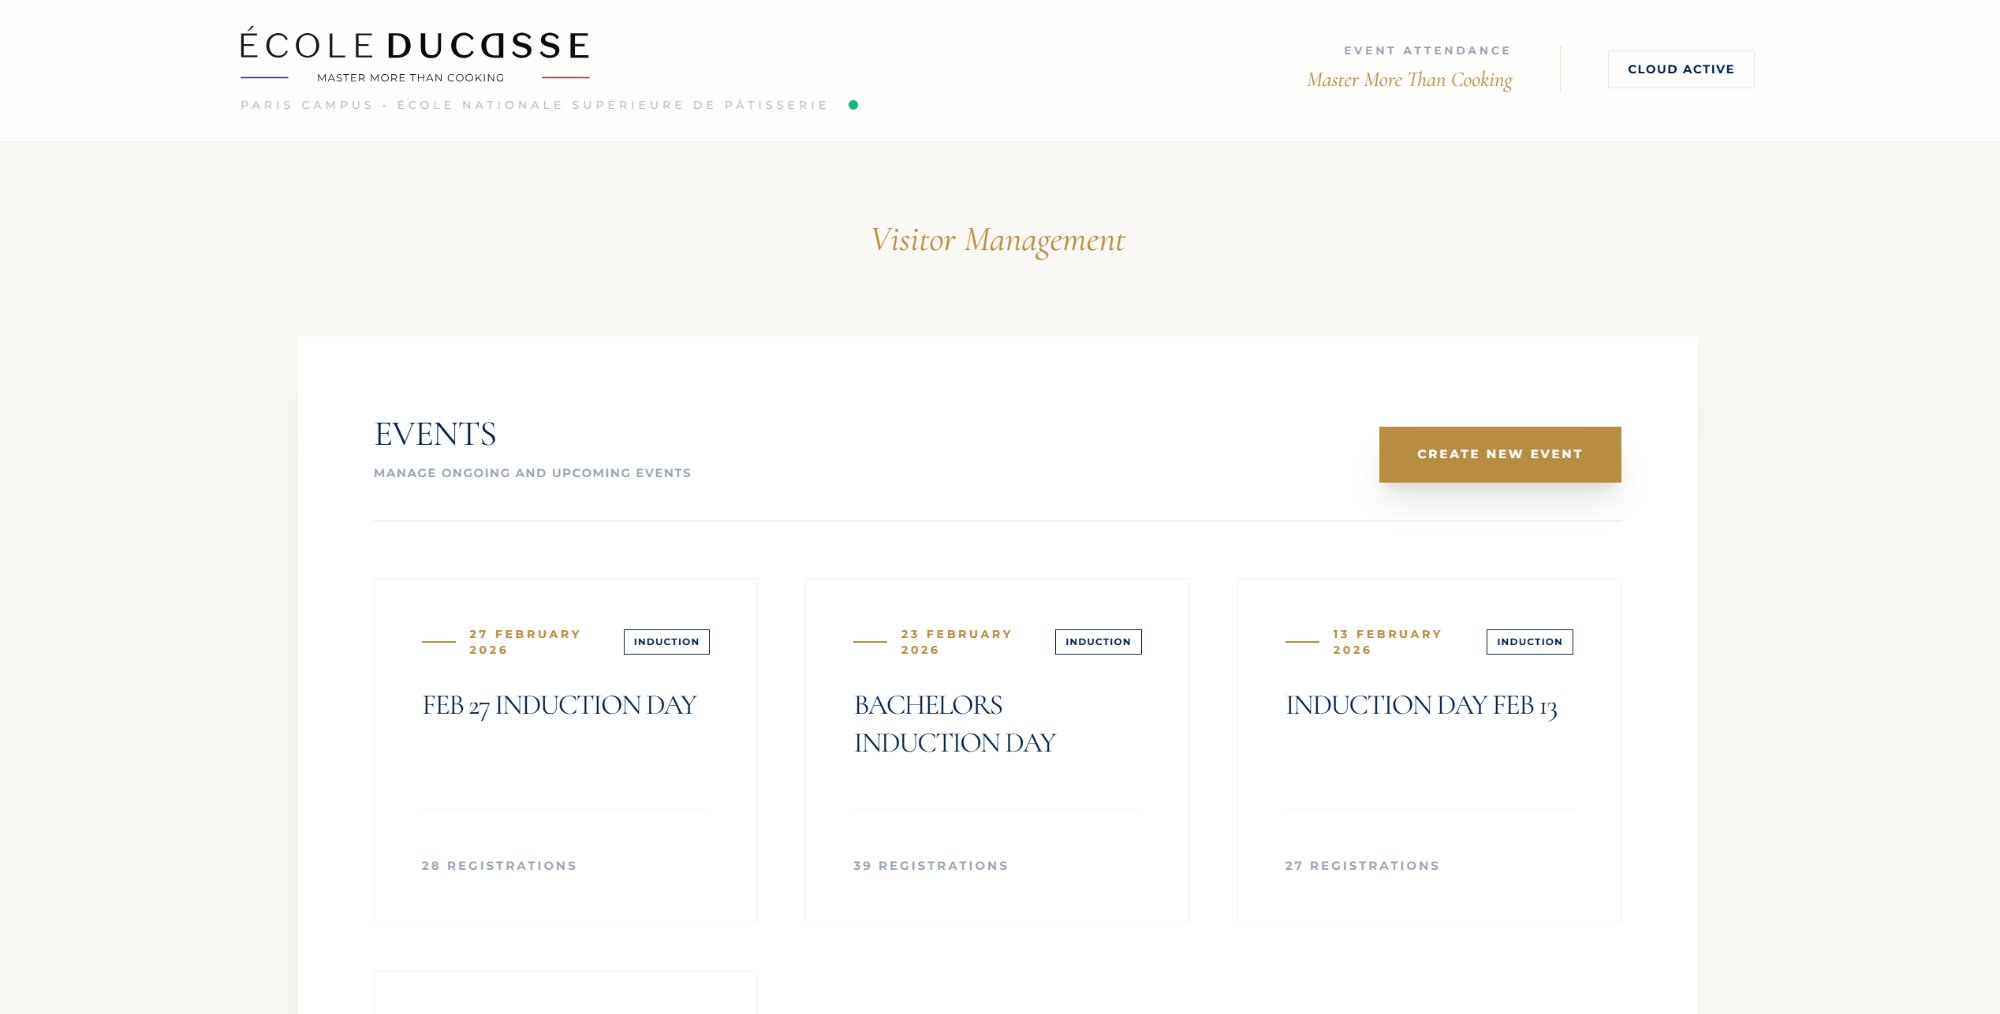Click the Paris Campus subtitle text

[x=534, y=105]
